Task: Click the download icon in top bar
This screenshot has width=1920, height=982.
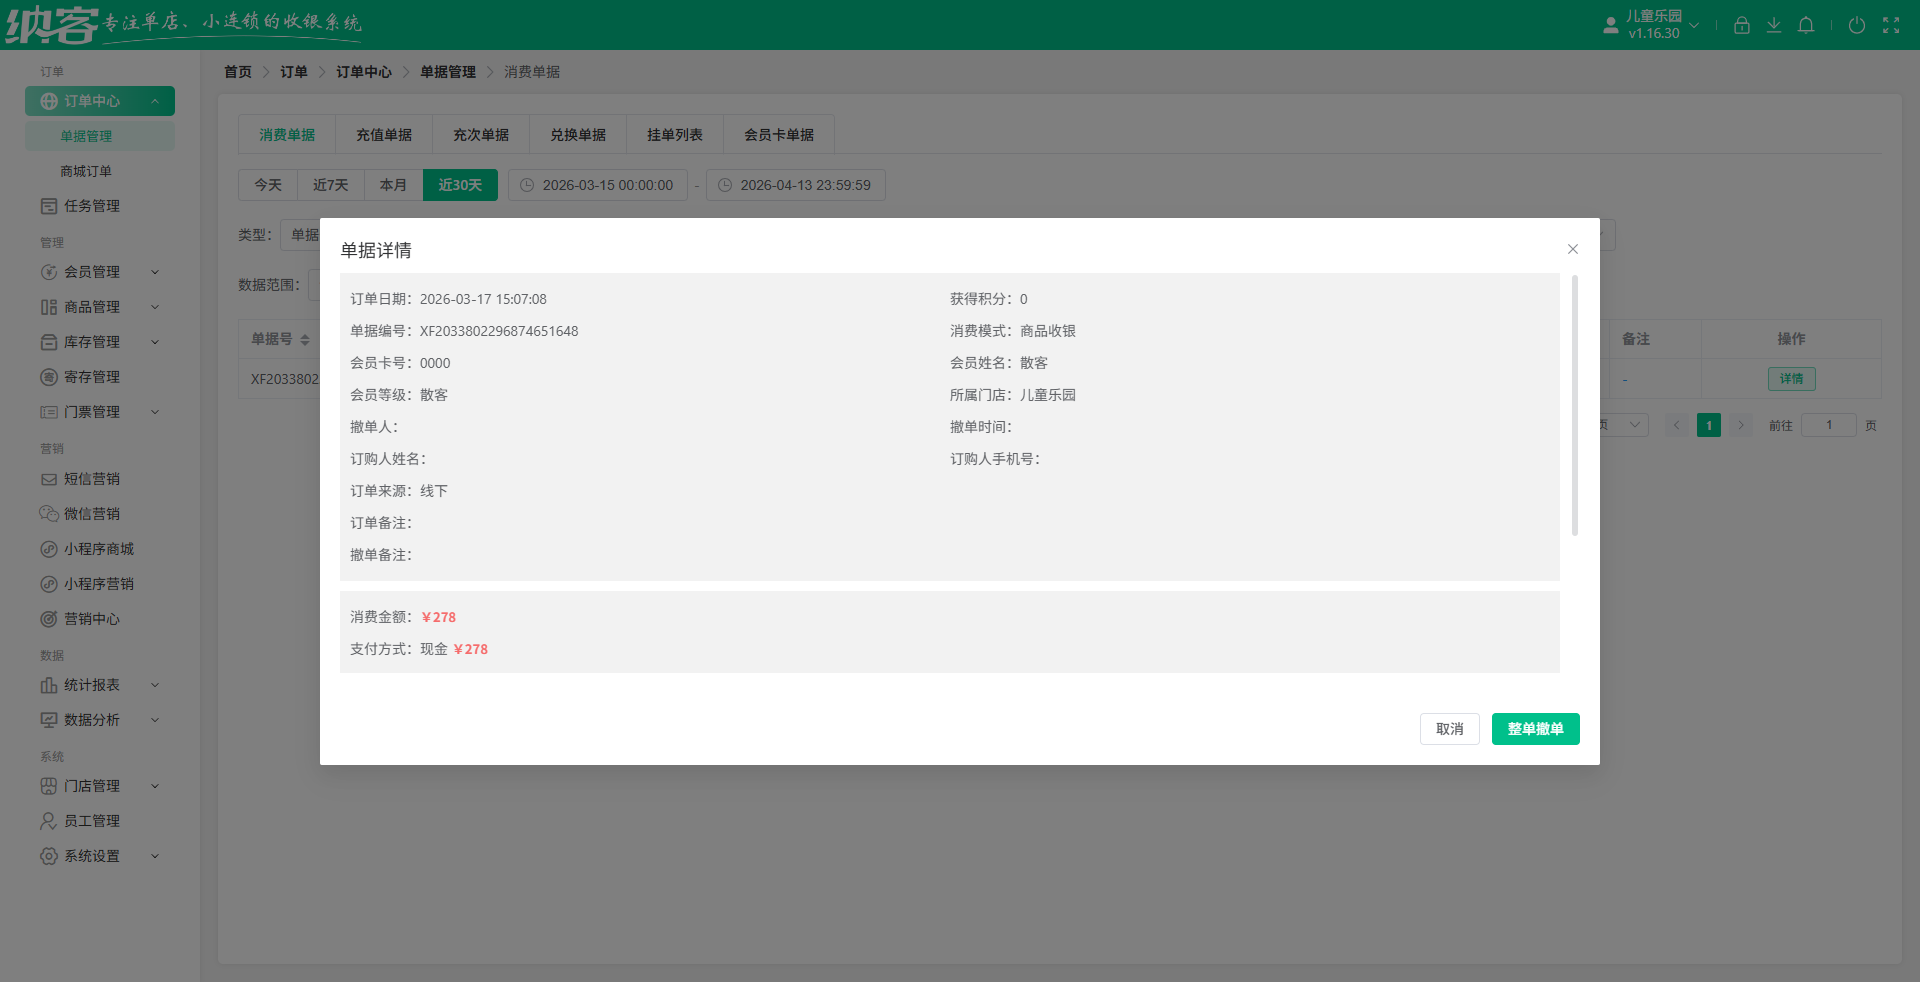Action: click(x=1773, y=25)
